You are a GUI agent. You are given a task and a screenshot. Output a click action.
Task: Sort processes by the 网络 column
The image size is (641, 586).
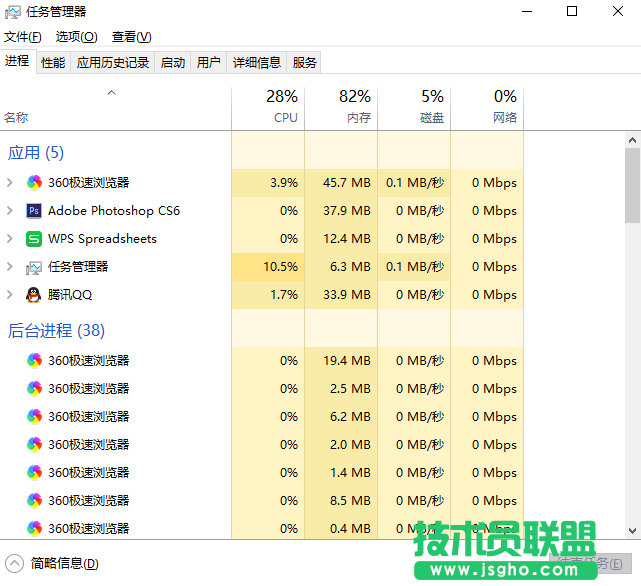pos(487,108)
